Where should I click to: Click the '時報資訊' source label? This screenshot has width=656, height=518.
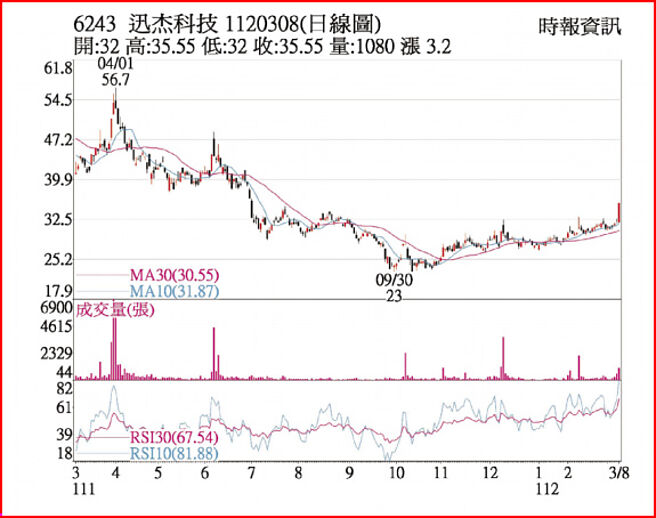coord(580,27)
